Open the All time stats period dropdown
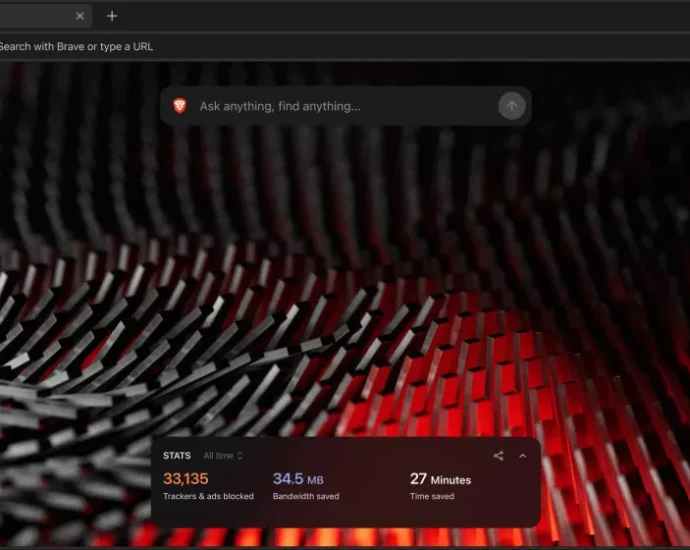Viewport: 690px width, 550px height. tap(223, 456)
